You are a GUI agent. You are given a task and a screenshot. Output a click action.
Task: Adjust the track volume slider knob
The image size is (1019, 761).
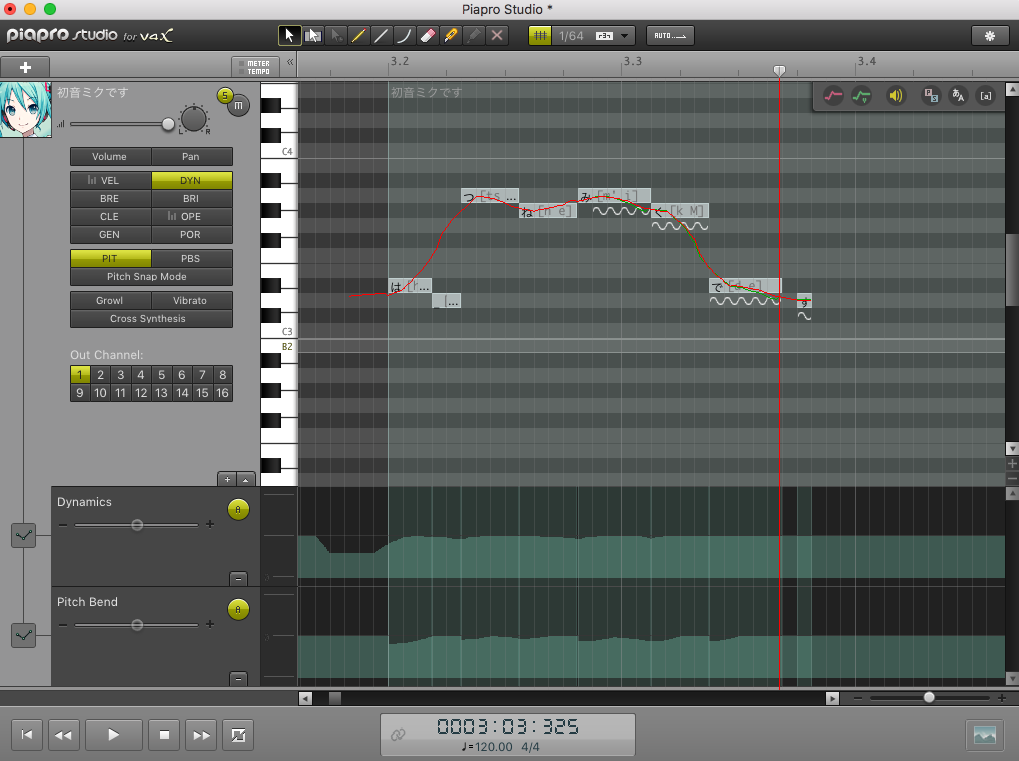[x=168, y=124]
